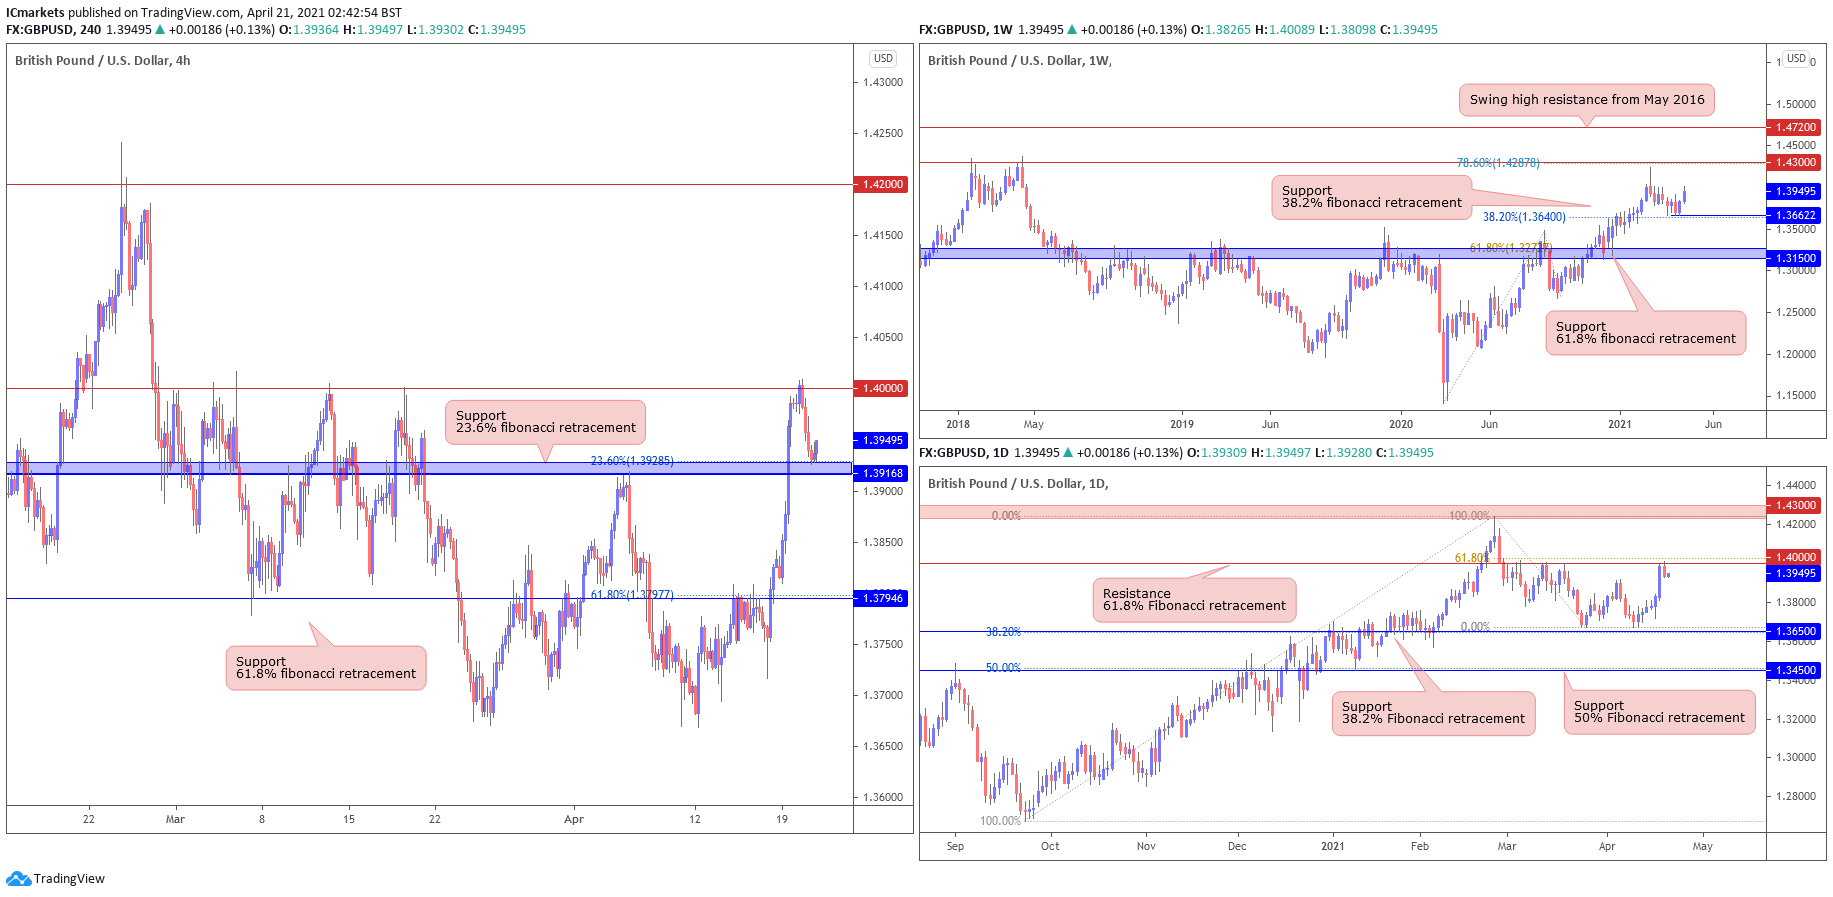This screenshot has width=1833, height=897.
Task: Click the 1.47200 red price label
Action: pos(1795,127)
